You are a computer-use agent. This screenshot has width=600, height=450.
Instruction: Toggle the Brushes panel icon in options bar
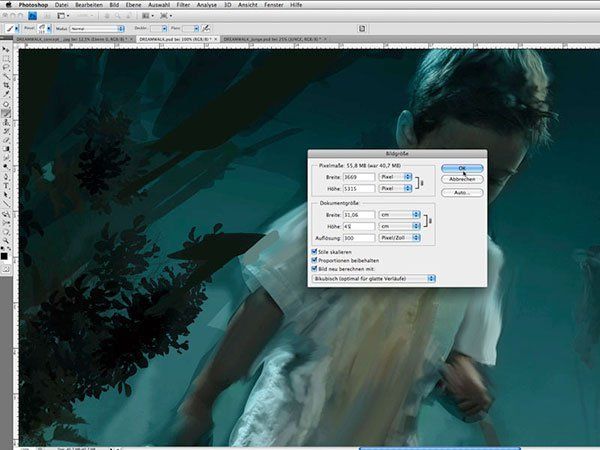point(362,29)
